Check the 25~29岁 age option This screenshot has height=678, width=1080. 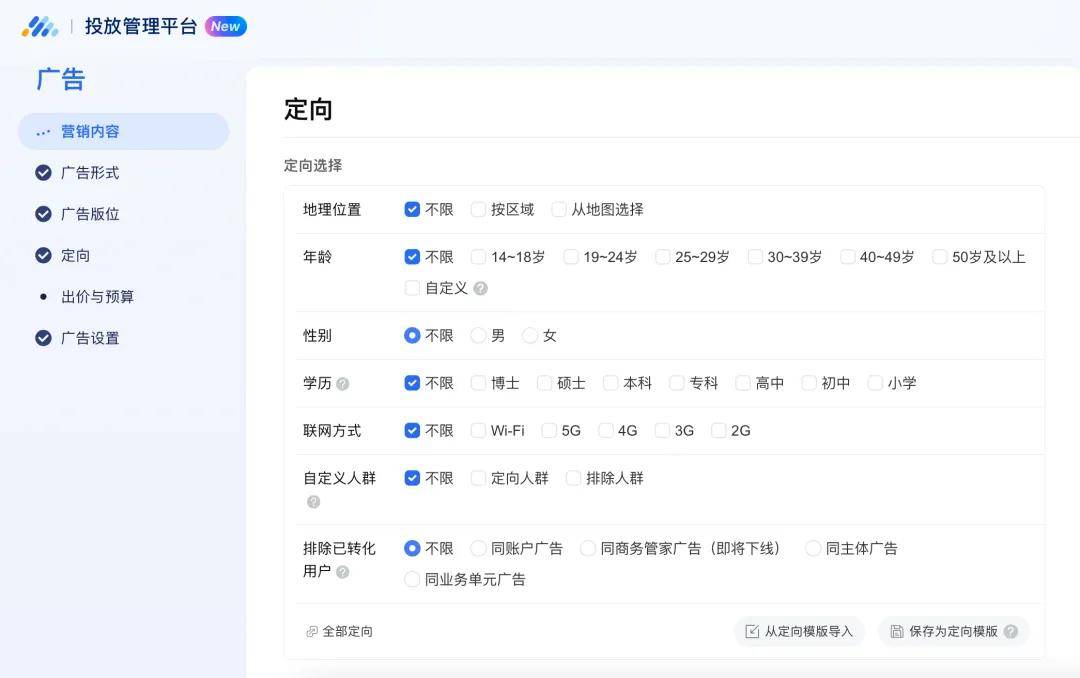[663, 257]
